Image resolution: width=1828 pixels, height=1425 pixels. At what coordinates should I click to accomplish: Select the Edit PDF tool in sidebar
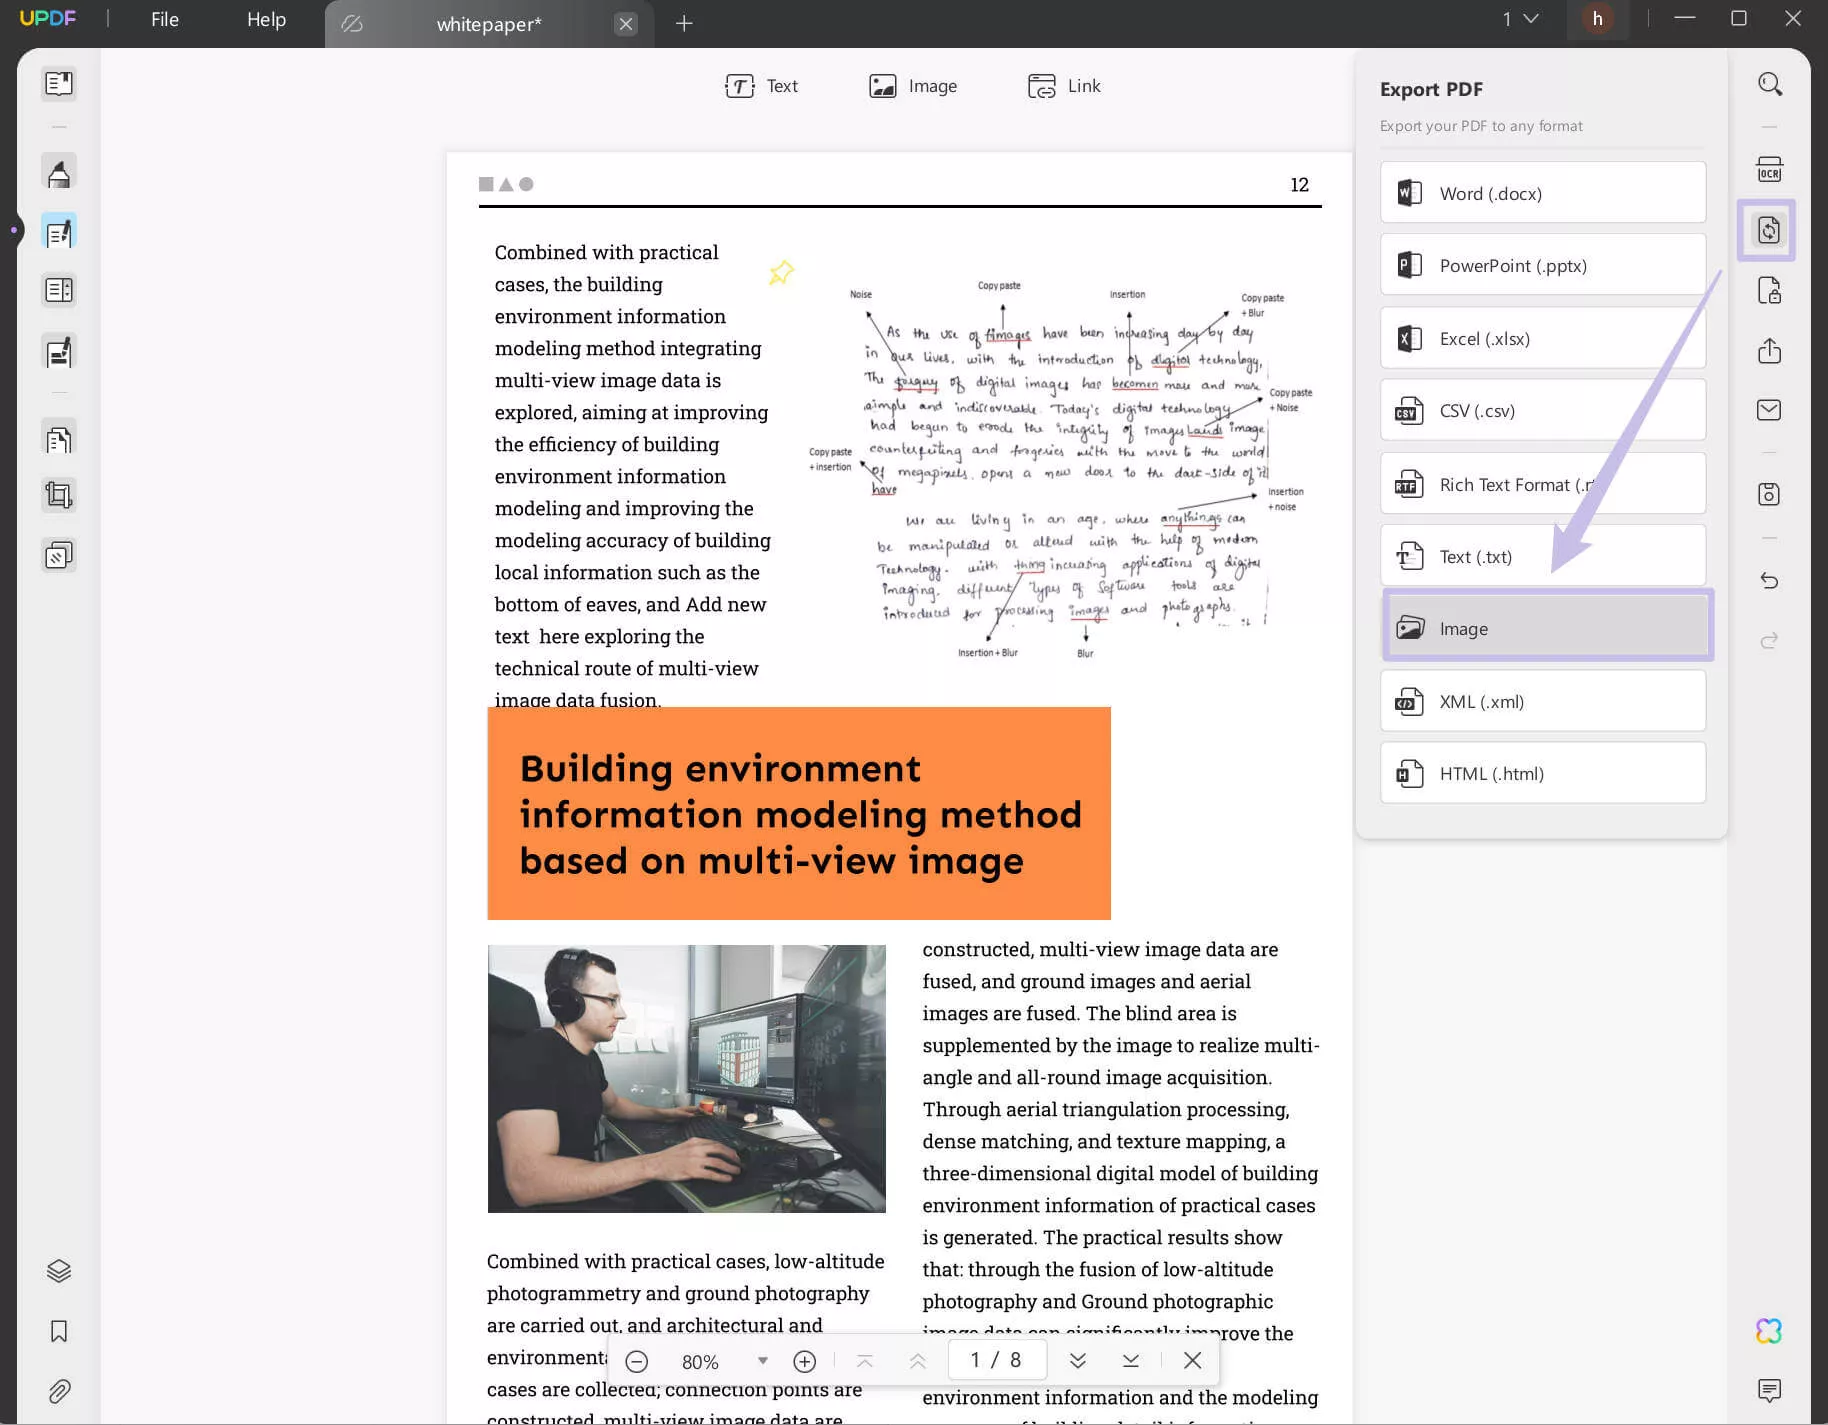pyautogui.click(x=59, y=232)
